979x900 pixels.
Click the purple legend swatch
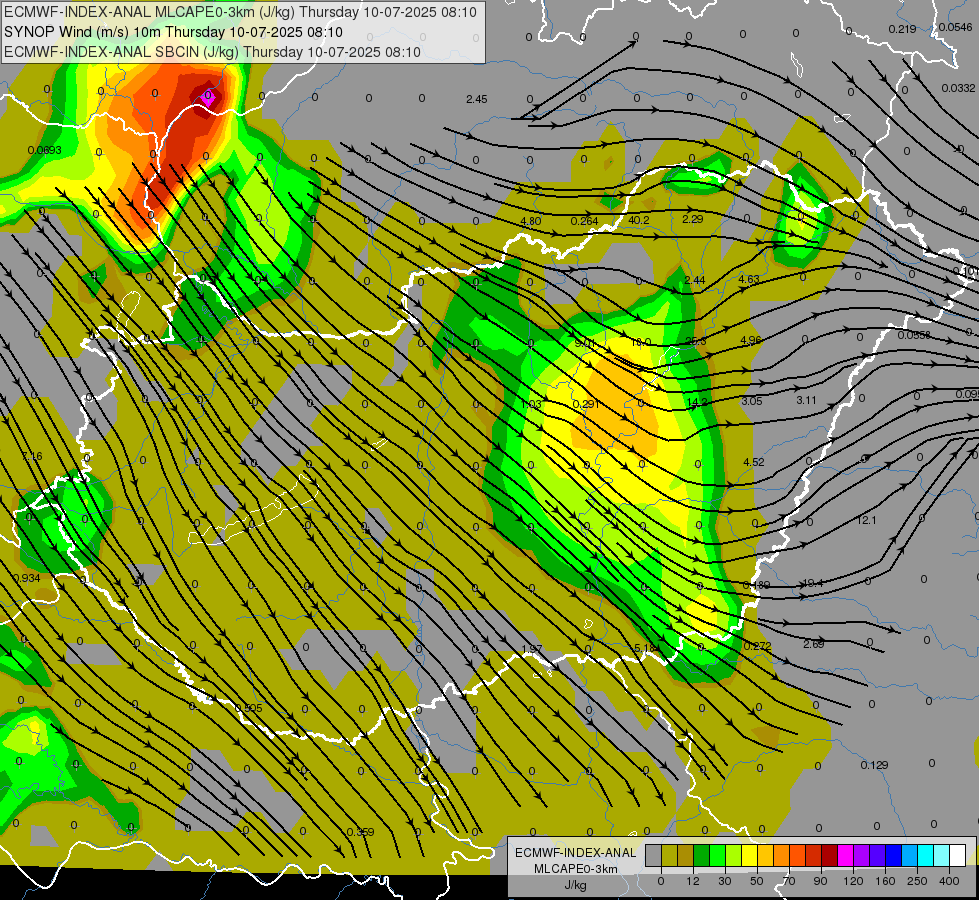tap(862, 856)
